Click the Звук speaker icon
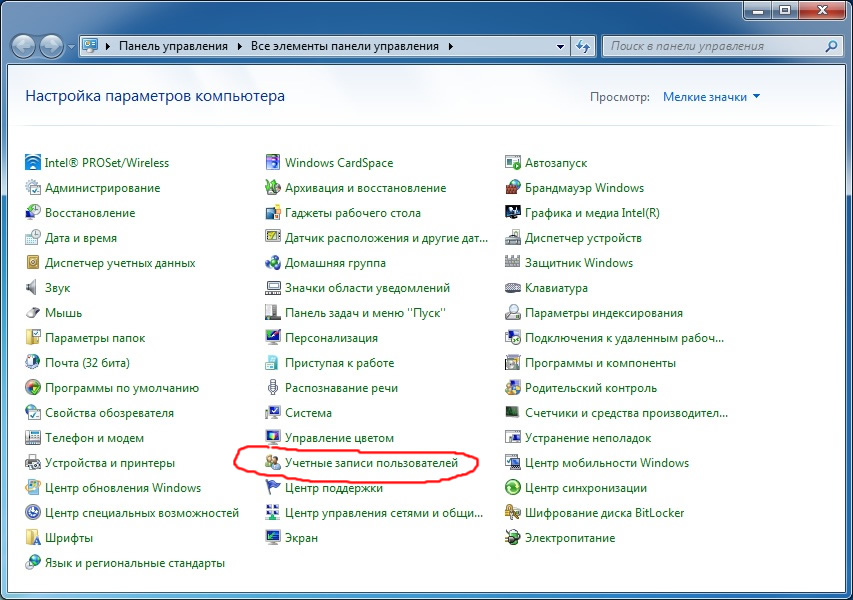The height and width of the screenshot is (600, 853). [x=33, y=288]
